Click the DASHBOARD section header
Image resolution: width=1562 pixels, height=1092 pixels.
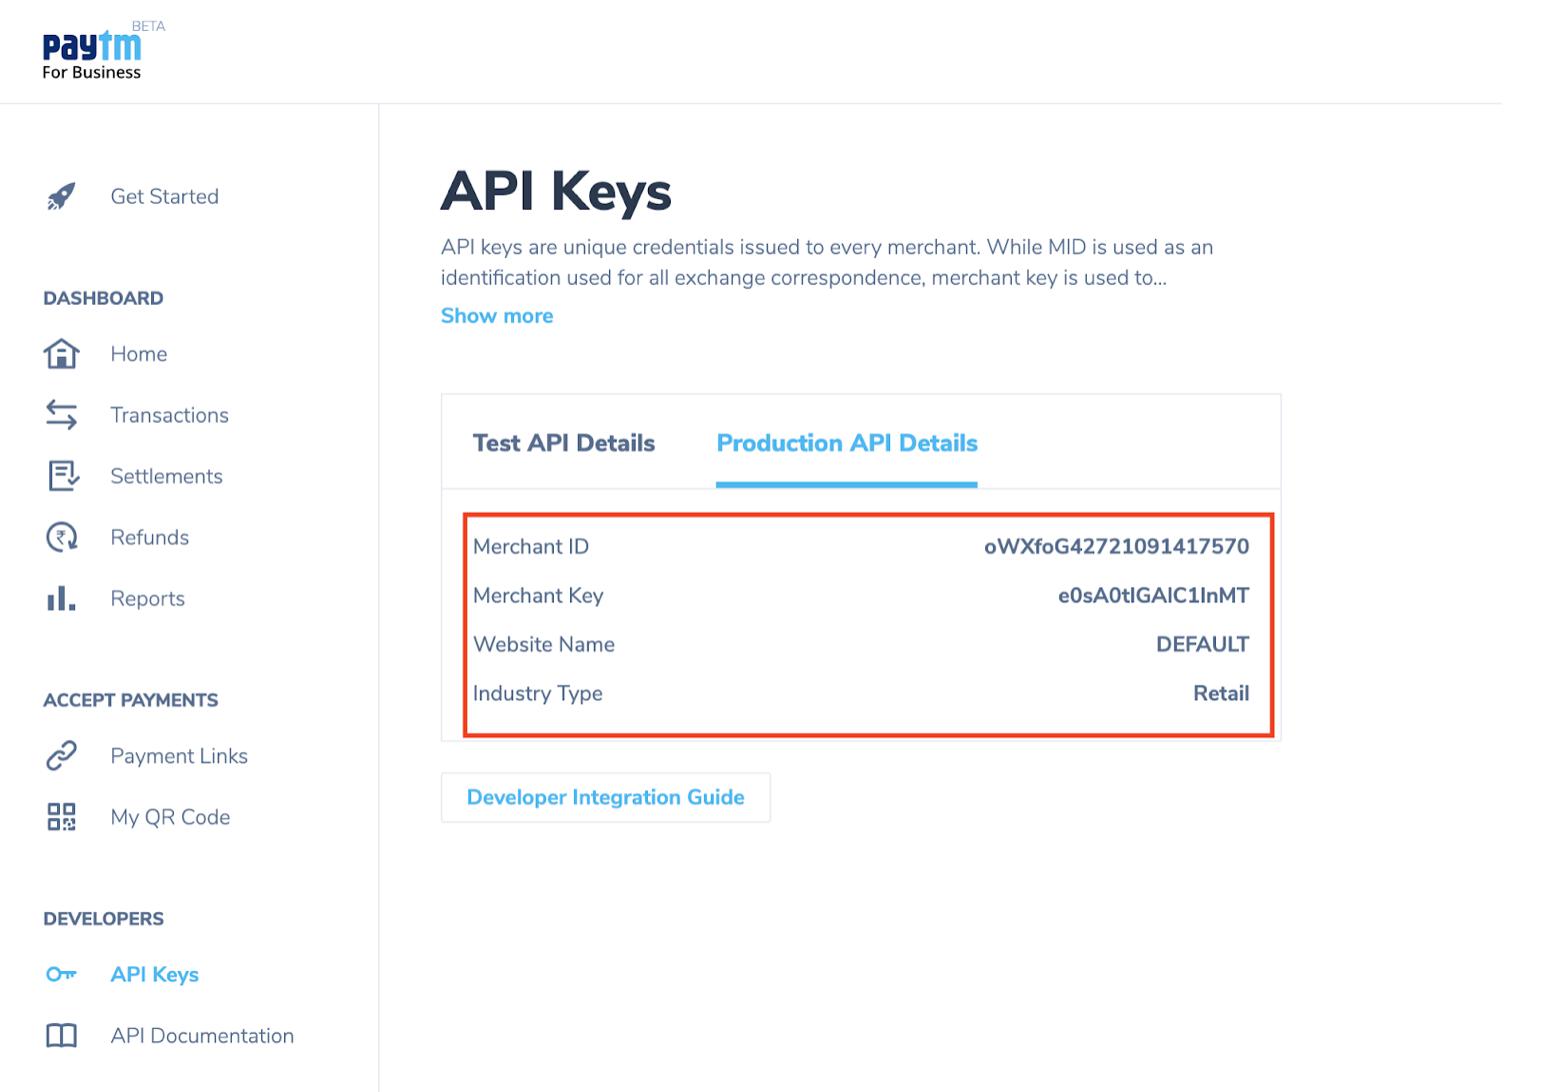point(103,298)
